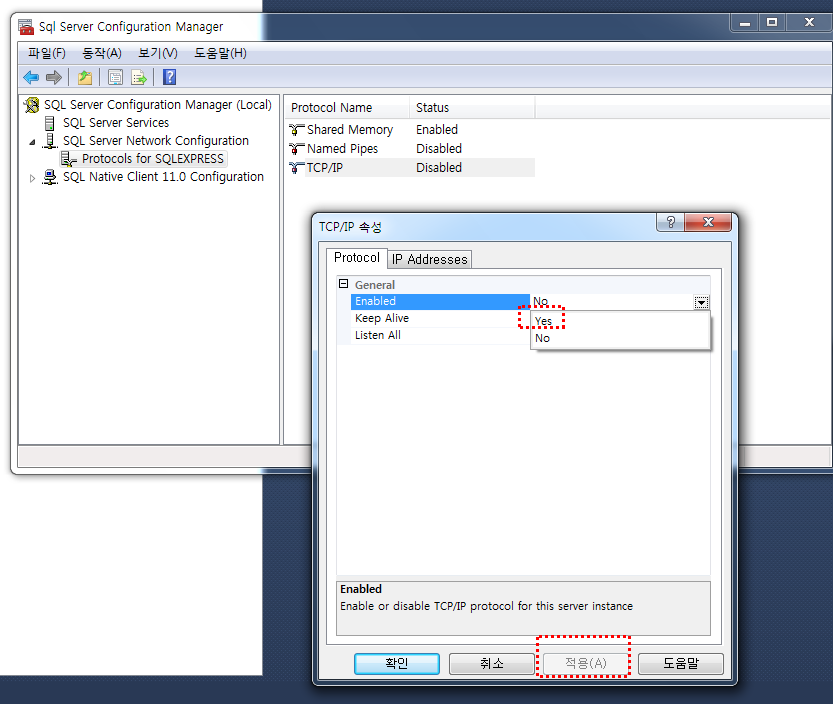
Task: Click the Disabled status of Named Pipes
Action: [439, 149]
